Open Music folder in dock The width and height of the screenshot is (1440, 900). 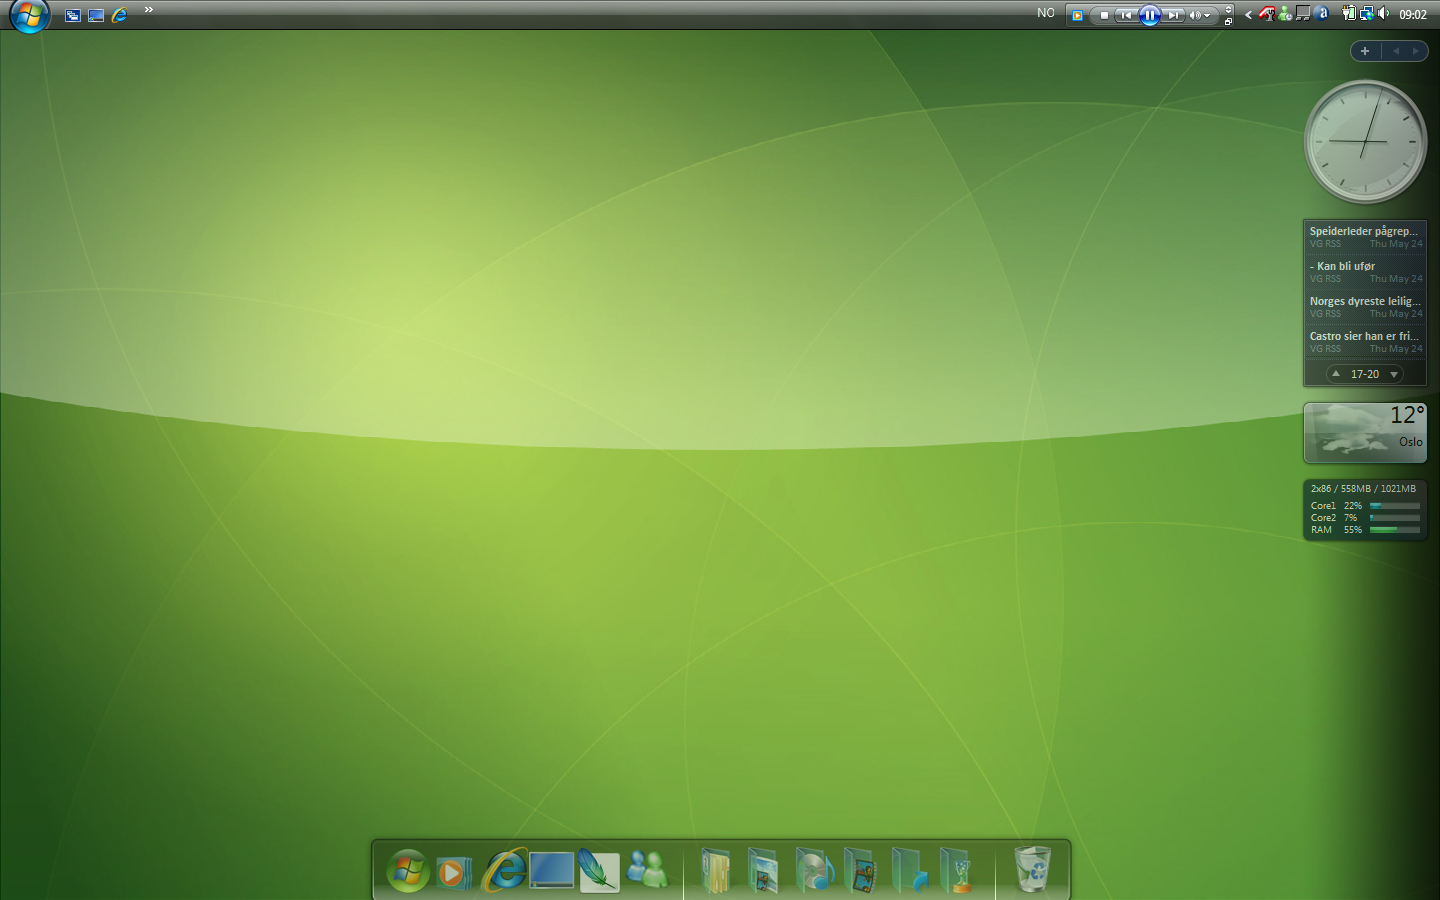pos(814,870)
